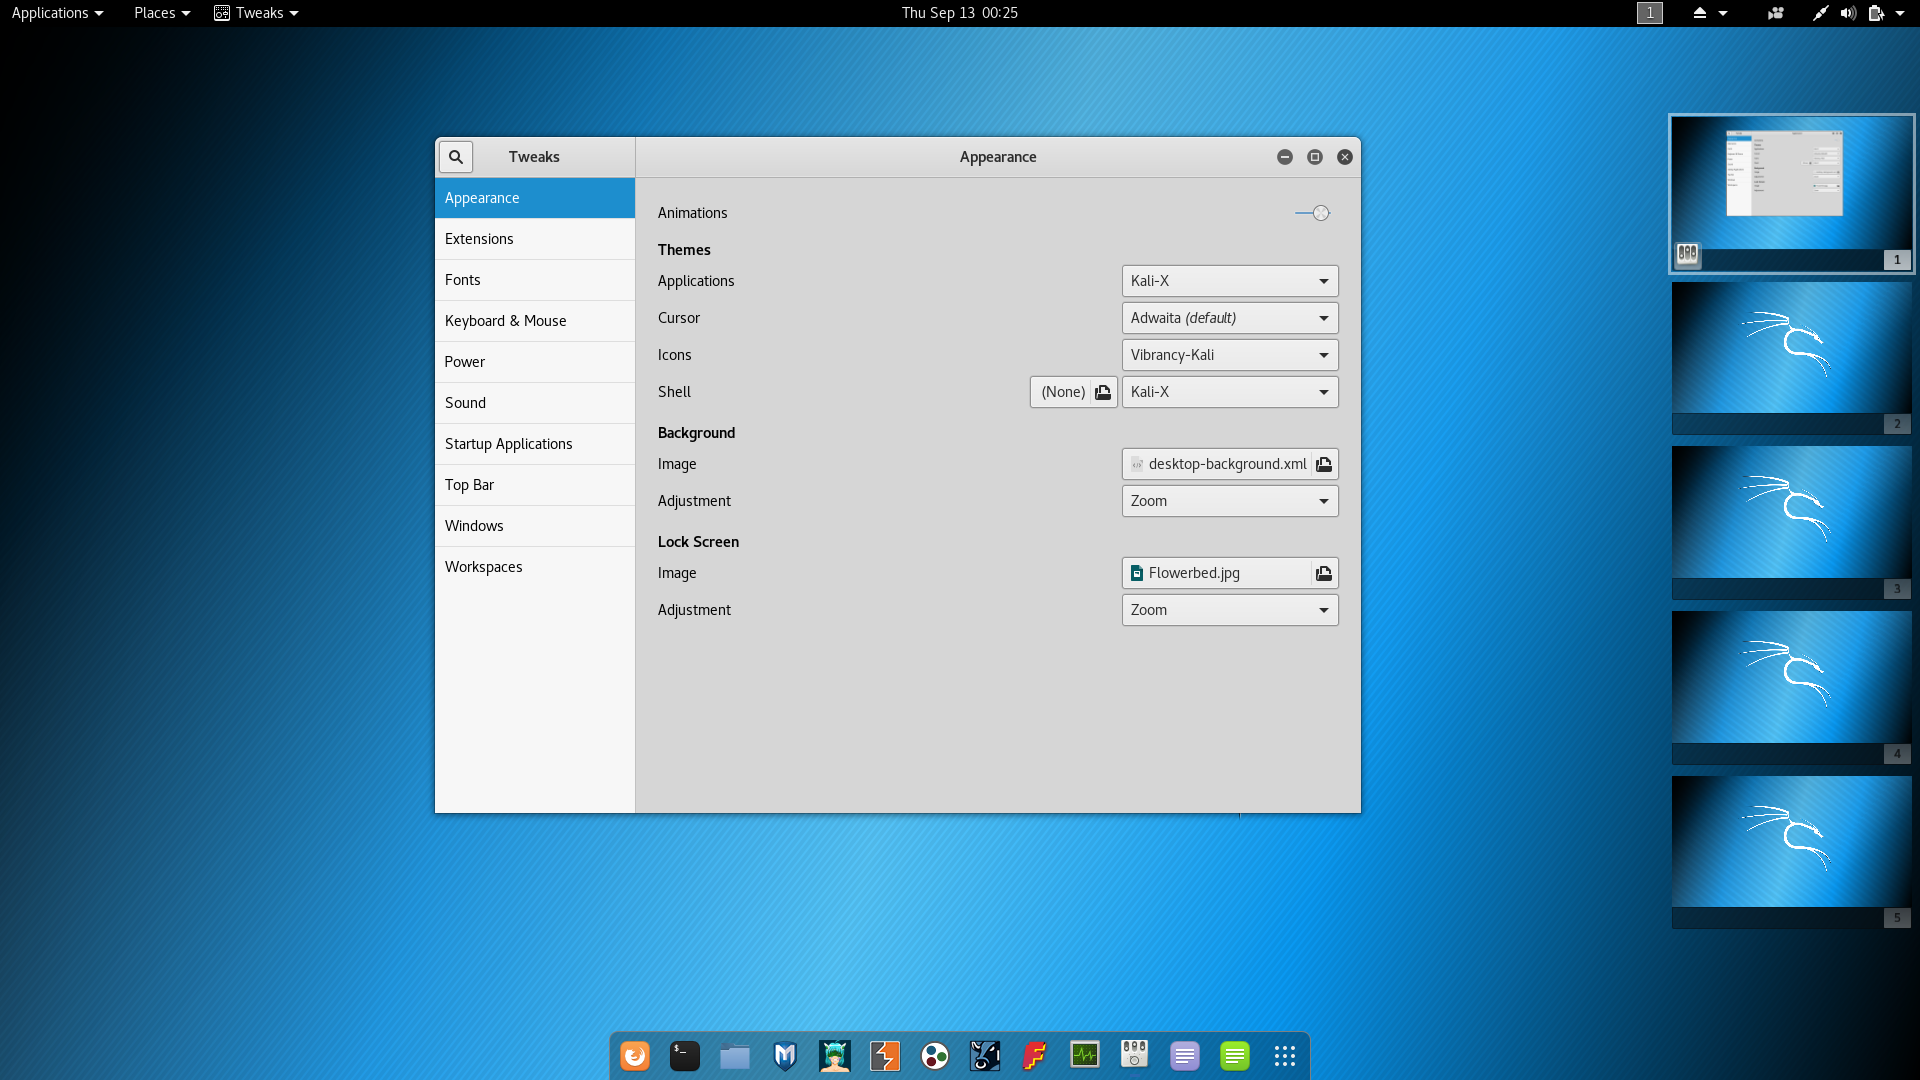Launch Metasploit from the dock
This screenshot has height=1080, width=1920.
pos(785,1056)
